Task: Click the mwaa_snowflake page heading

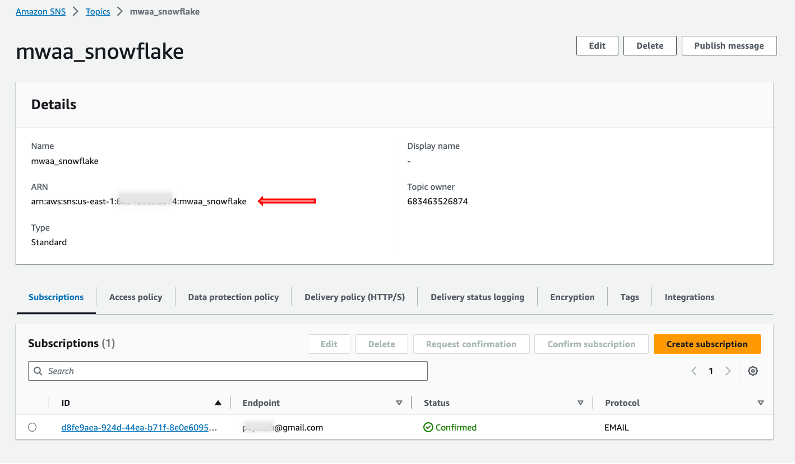Action: point(99,52)
